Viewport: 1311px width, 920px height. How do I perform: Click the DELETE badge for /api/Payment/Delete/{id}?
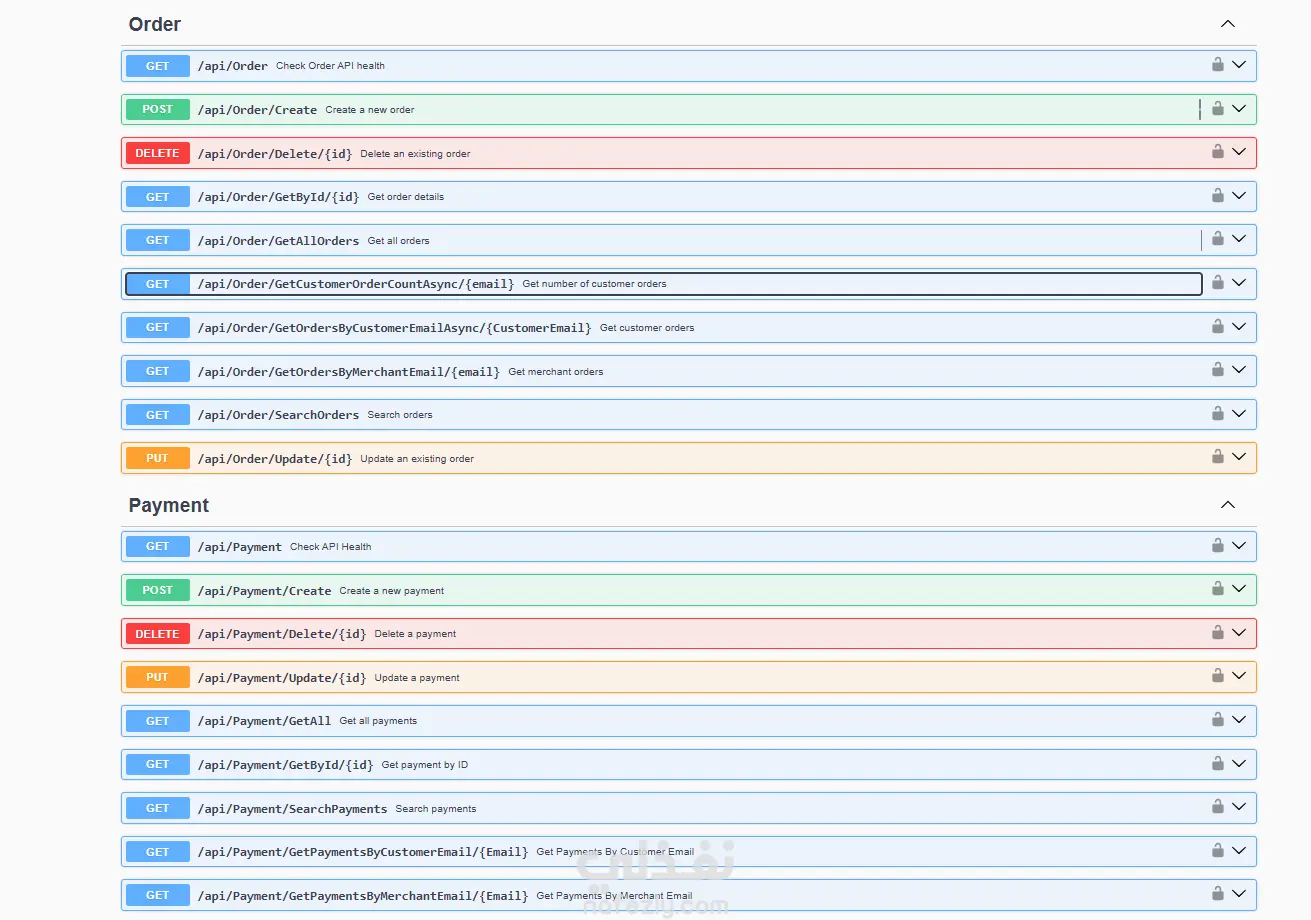click(x=158, y=633)
